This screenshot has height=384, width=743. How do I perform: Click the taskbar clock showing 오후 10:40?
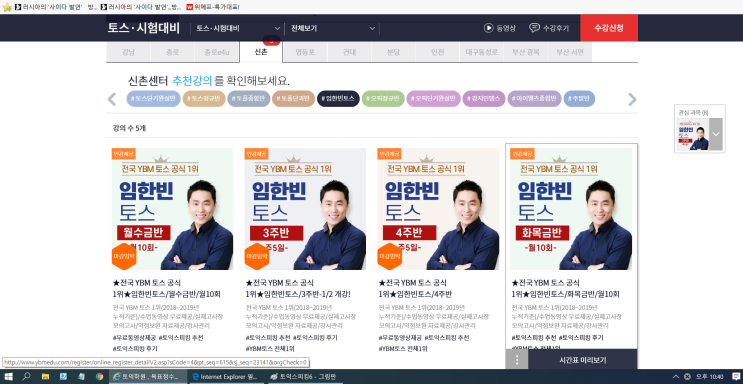[x=709, y=377]
